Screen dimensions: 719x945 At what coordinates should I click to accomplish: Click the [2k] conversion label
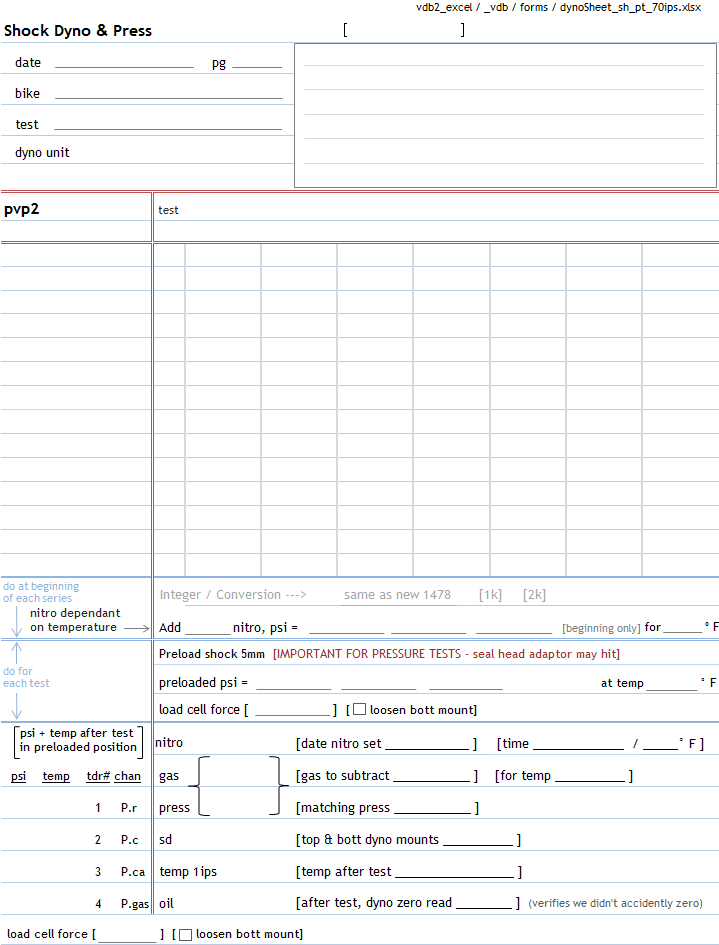pos(535,595)
